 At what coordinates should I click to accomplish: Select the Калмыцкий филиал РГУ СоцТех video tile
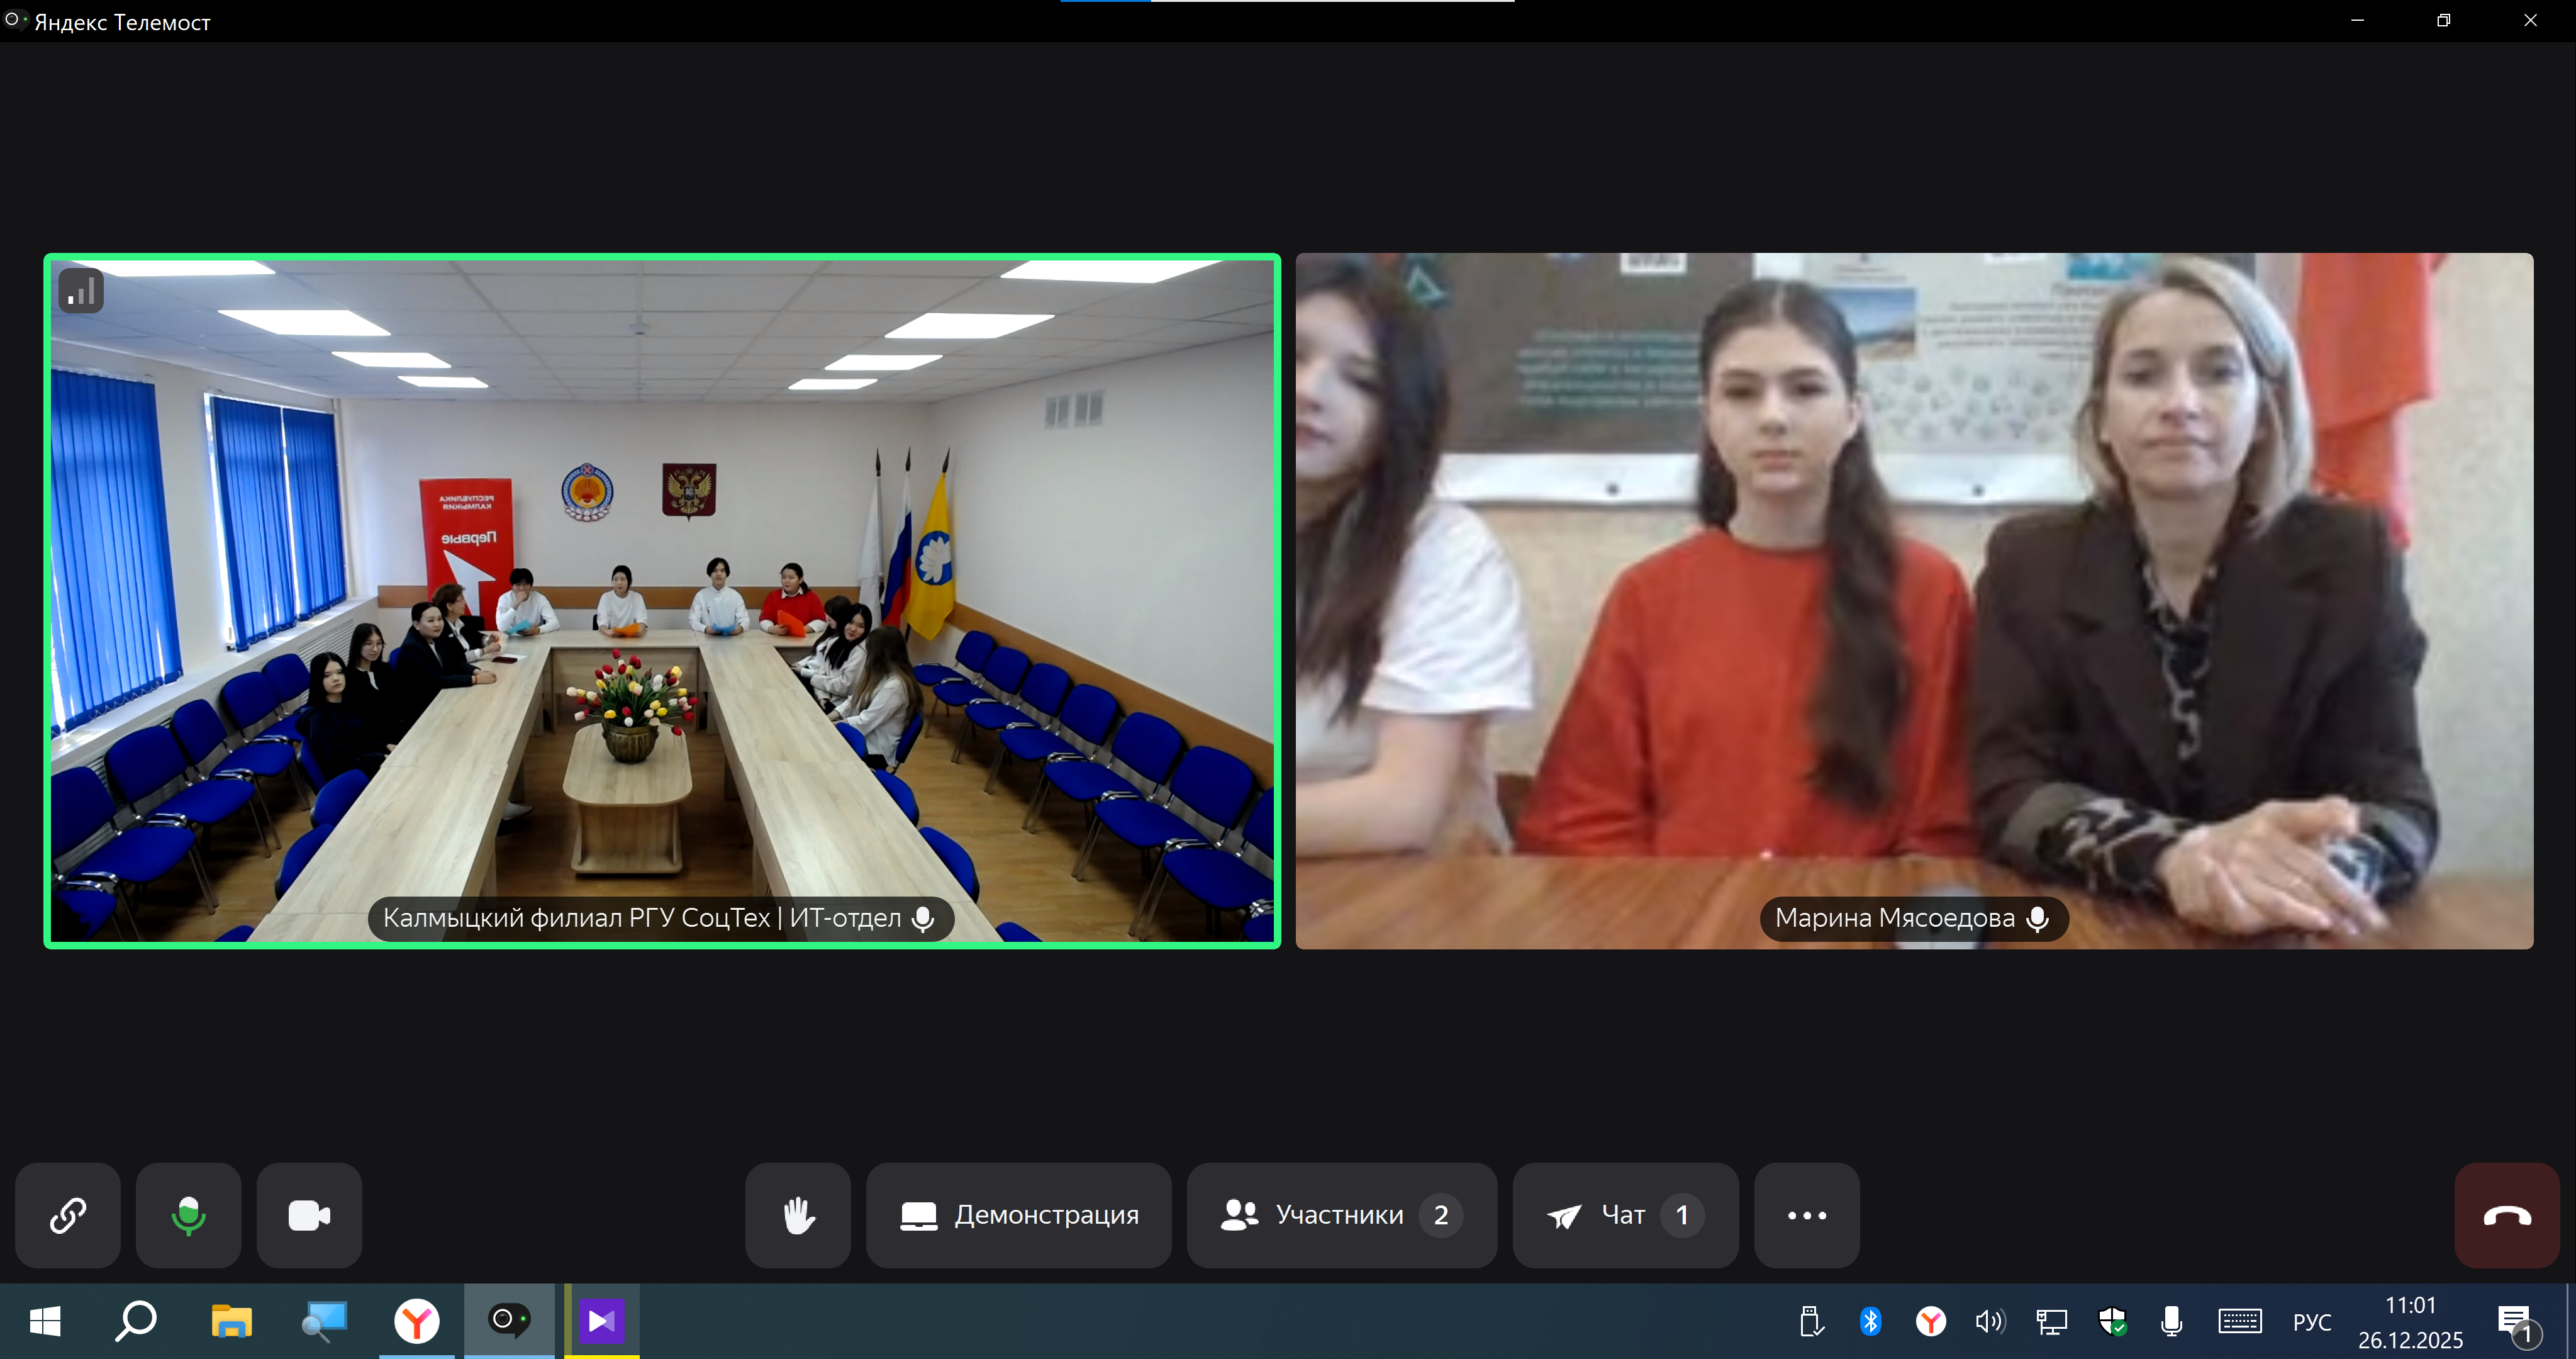(662, 600)
